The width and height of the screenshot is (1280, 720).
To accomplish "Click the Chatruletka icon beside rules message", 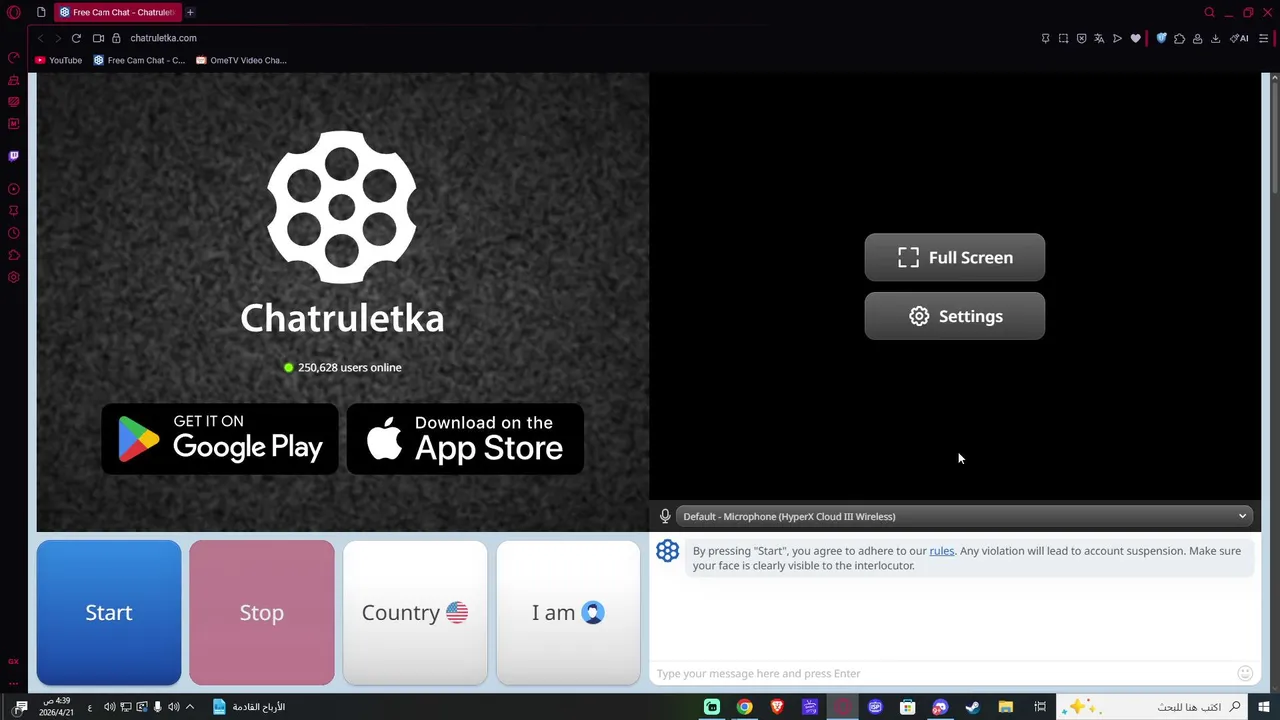I will click(667, 551).
